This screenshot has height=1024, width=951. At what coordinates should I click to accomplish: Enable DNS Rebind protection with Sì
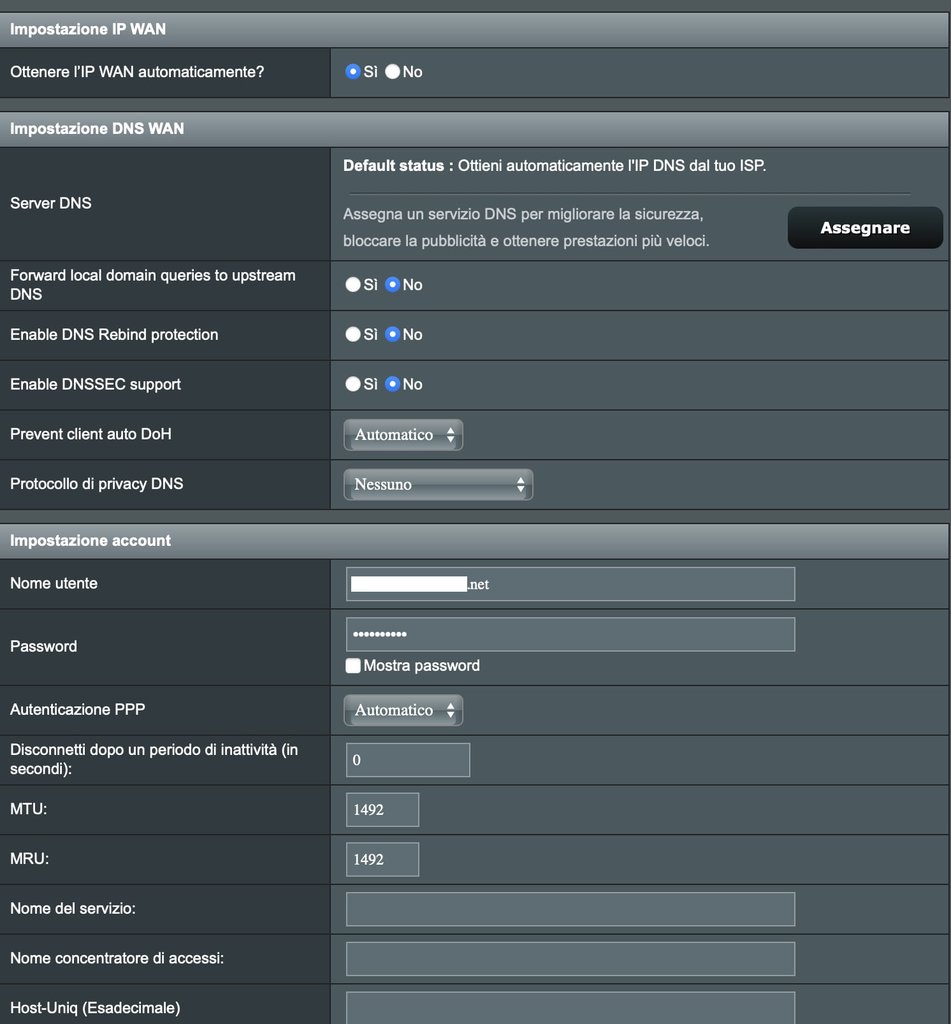click(x=353, y=335)
